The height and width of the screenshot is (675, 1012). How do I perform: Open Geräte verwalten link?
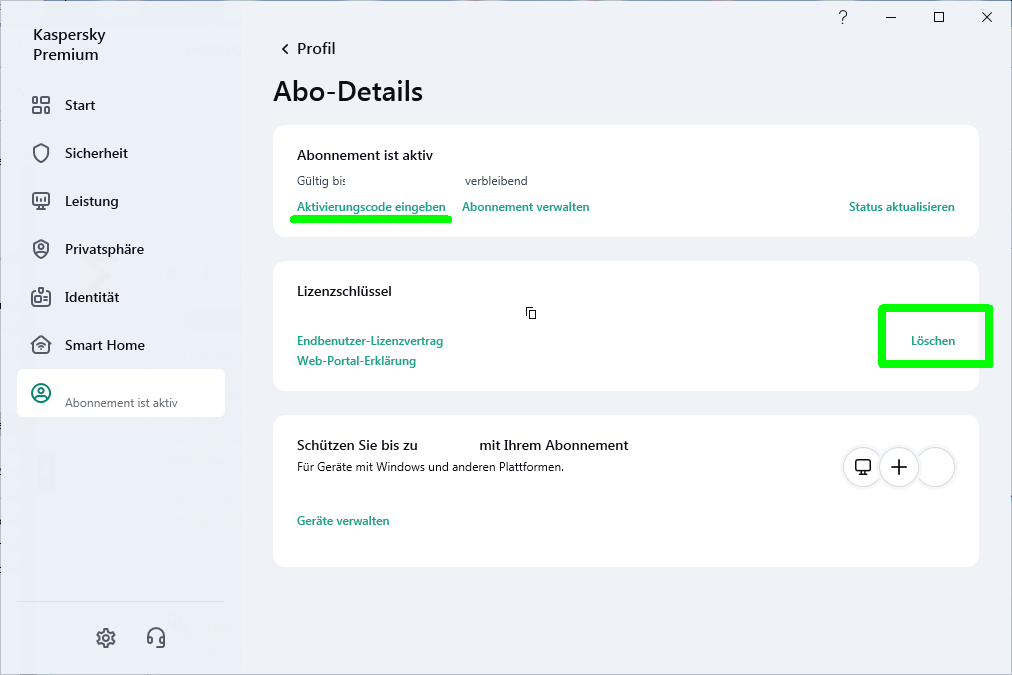tap(343, 521)
